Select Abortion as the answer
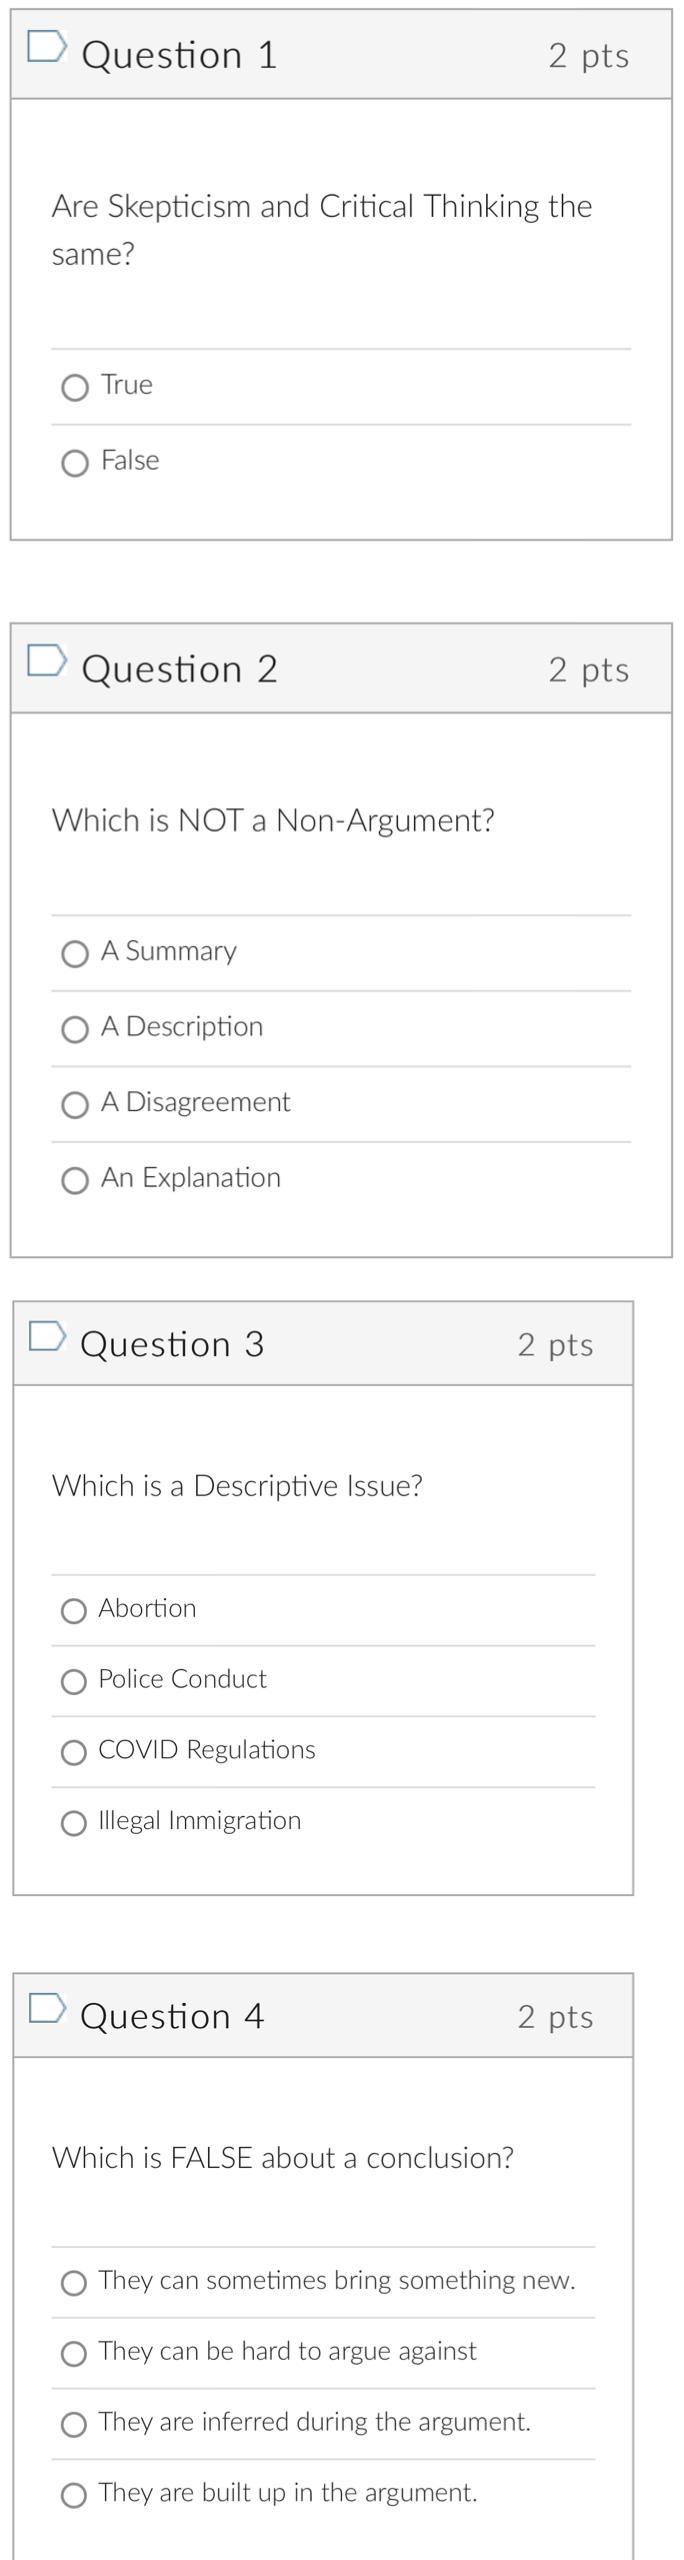 pyautogui.click(x=74, y=1611)
